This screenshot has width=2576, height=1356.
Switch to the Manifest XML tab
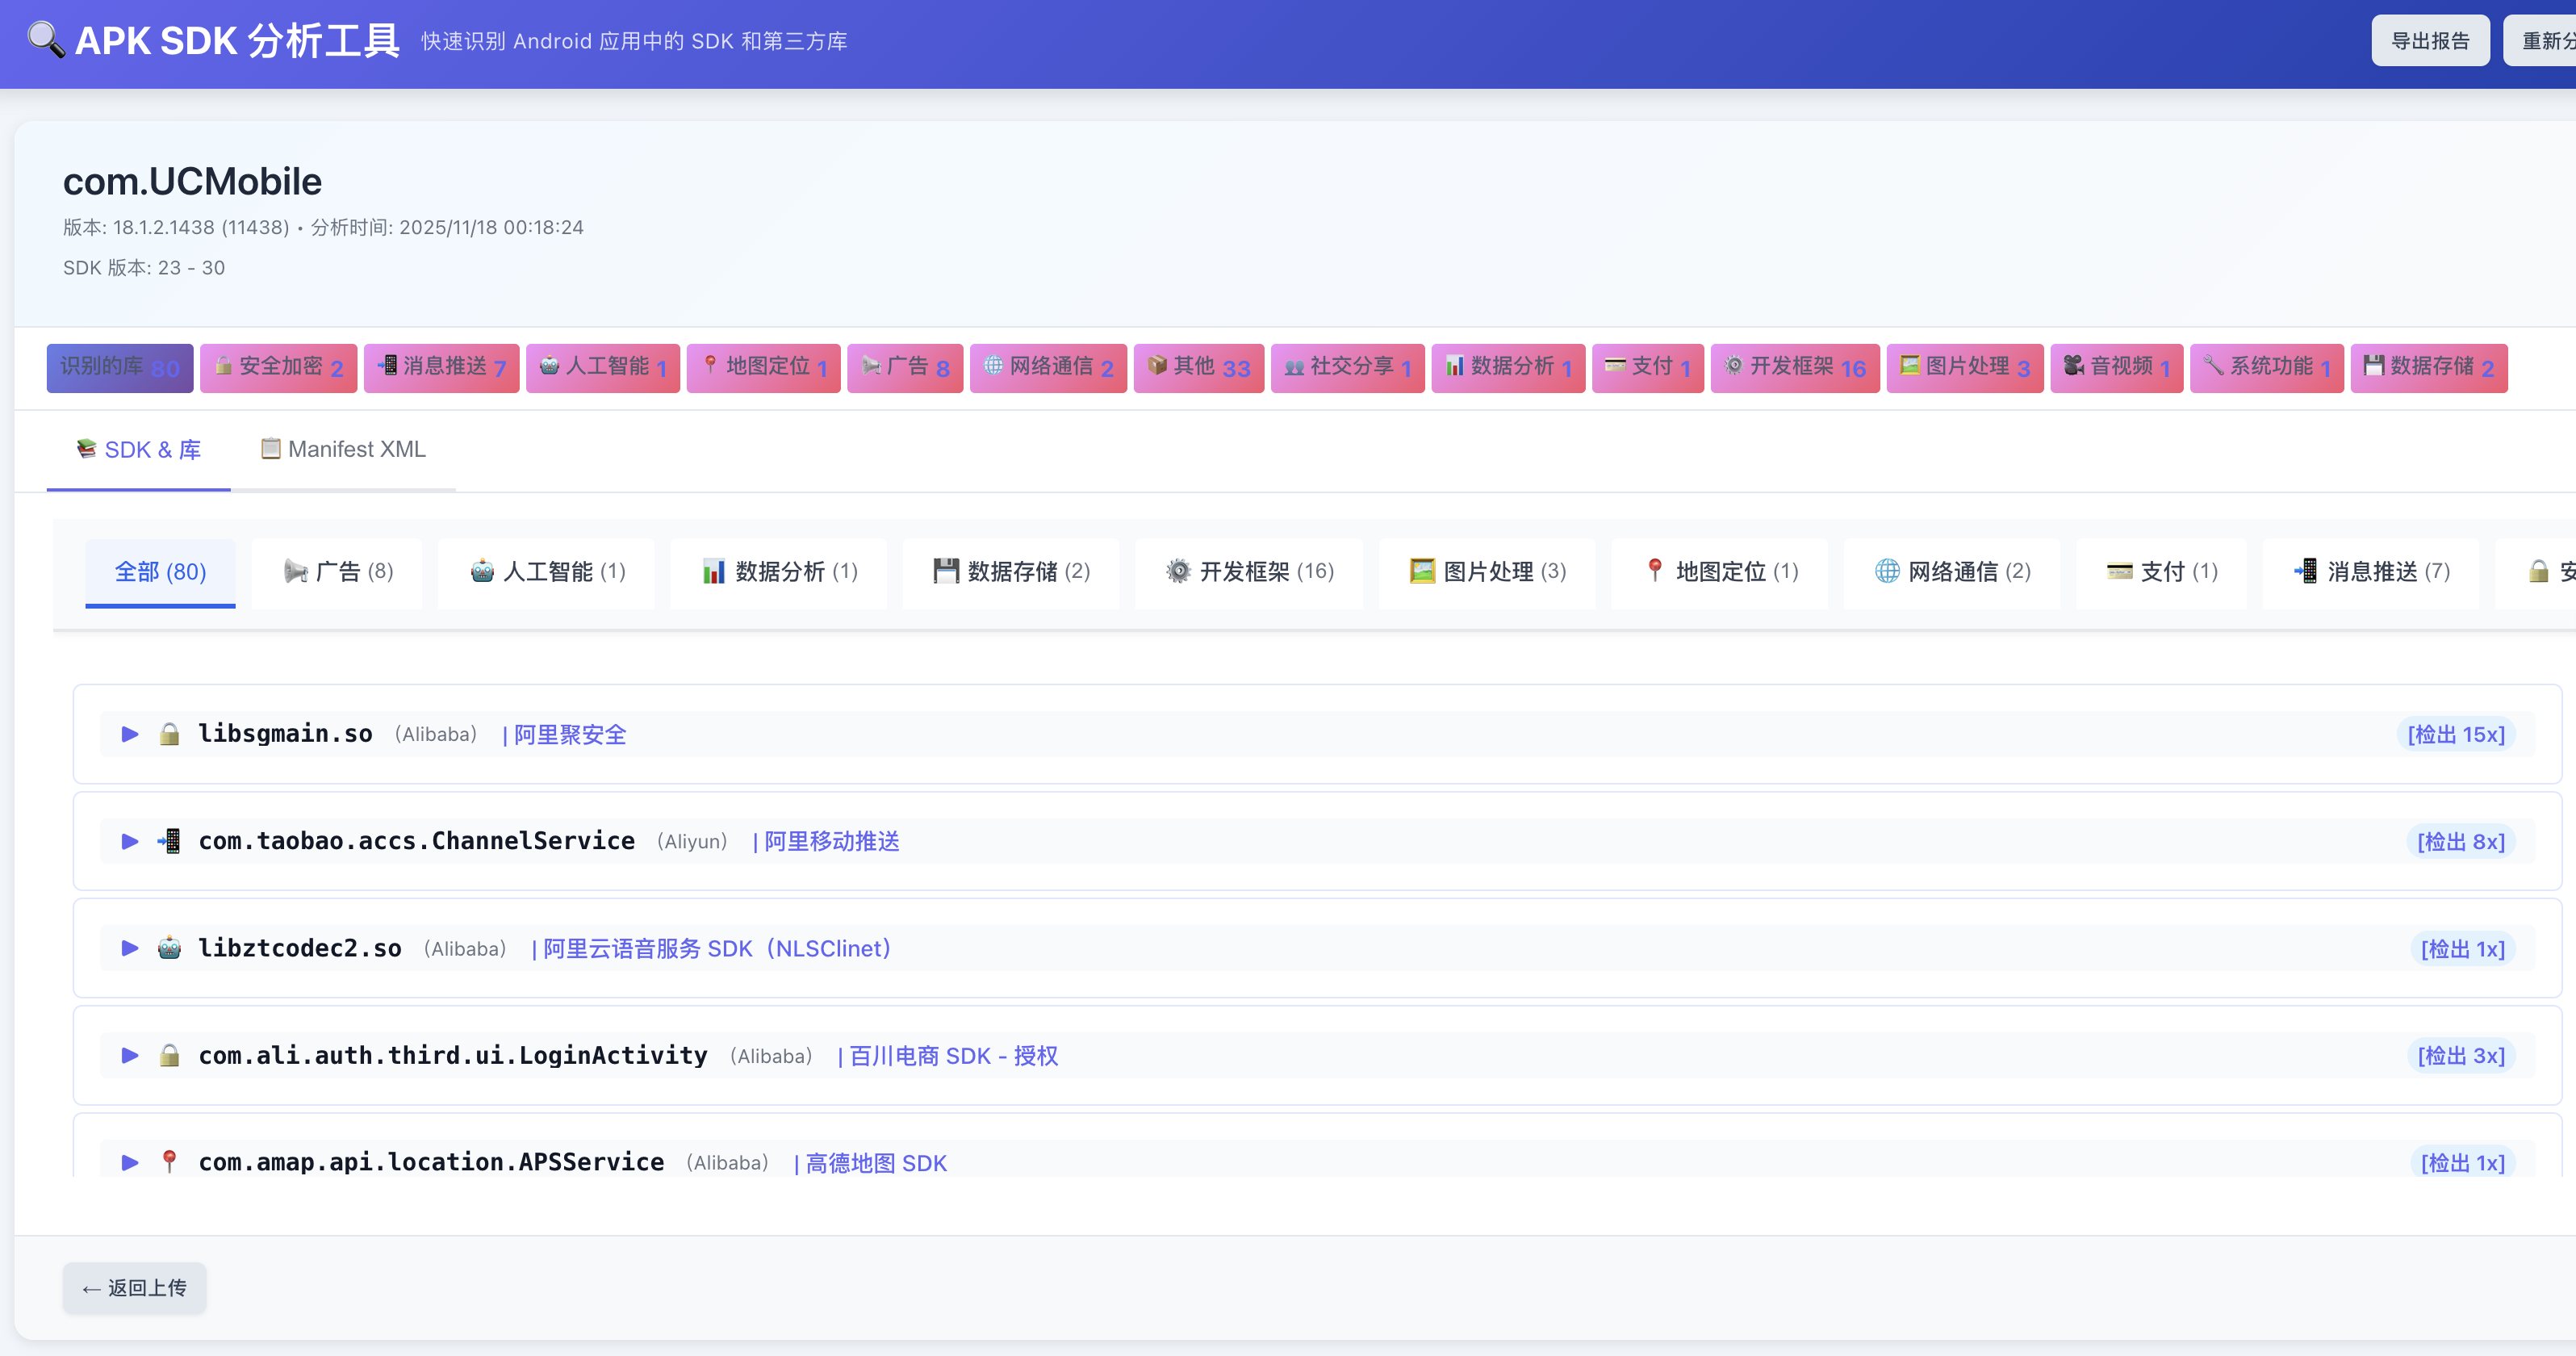pyautogui.click(x=342, y=449)
